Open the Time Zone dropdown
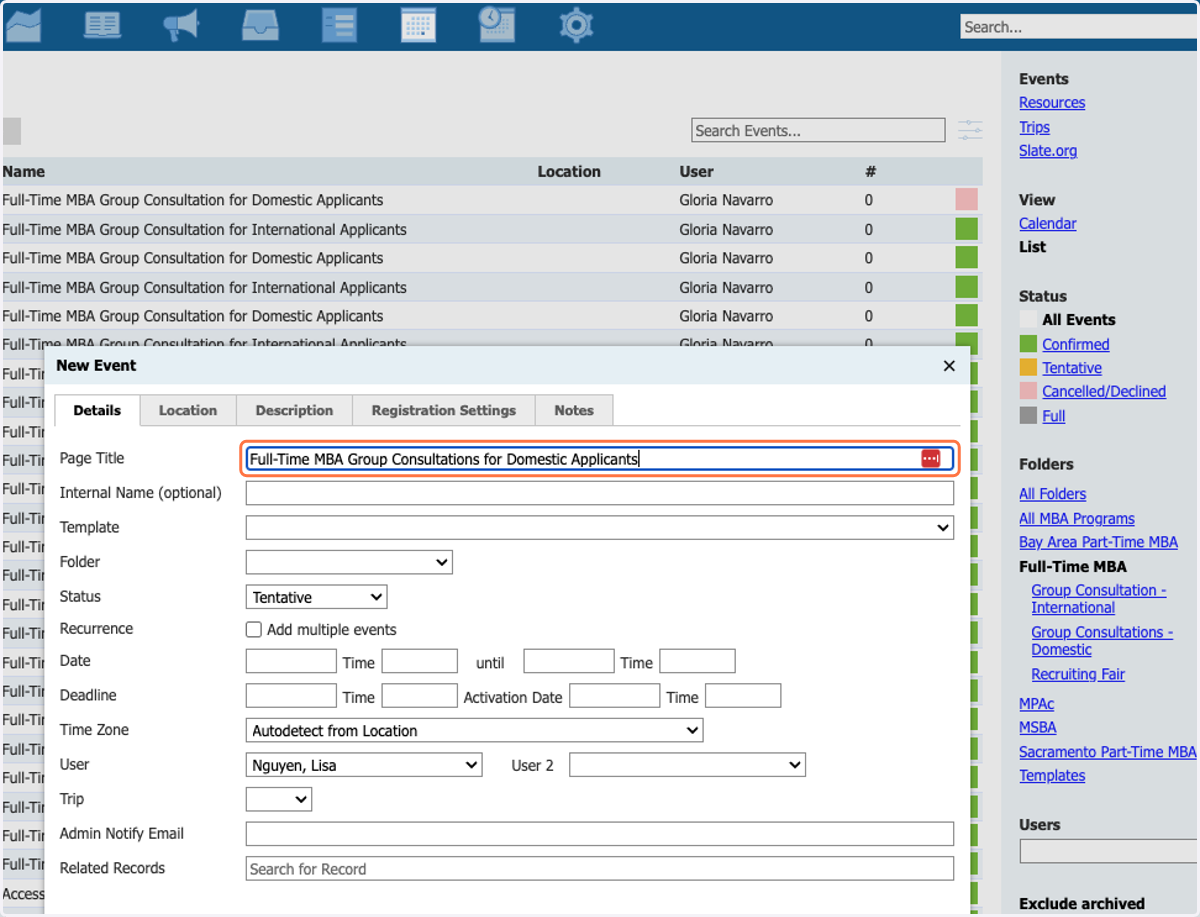The width and height of the screenshot is (1200, 917). (x=474, y=730)
